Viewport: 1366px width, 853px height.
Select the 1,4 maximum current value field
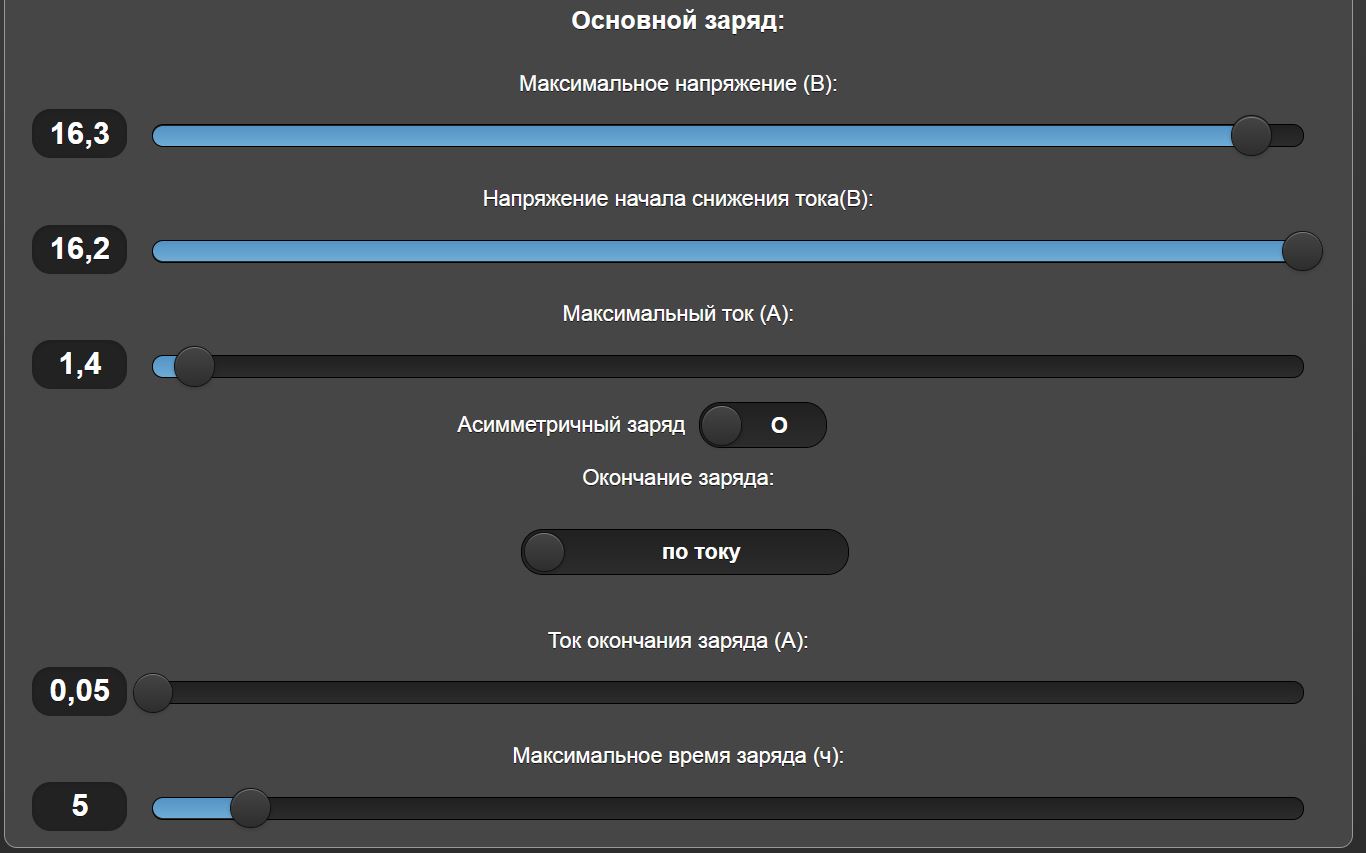[80, 364]
